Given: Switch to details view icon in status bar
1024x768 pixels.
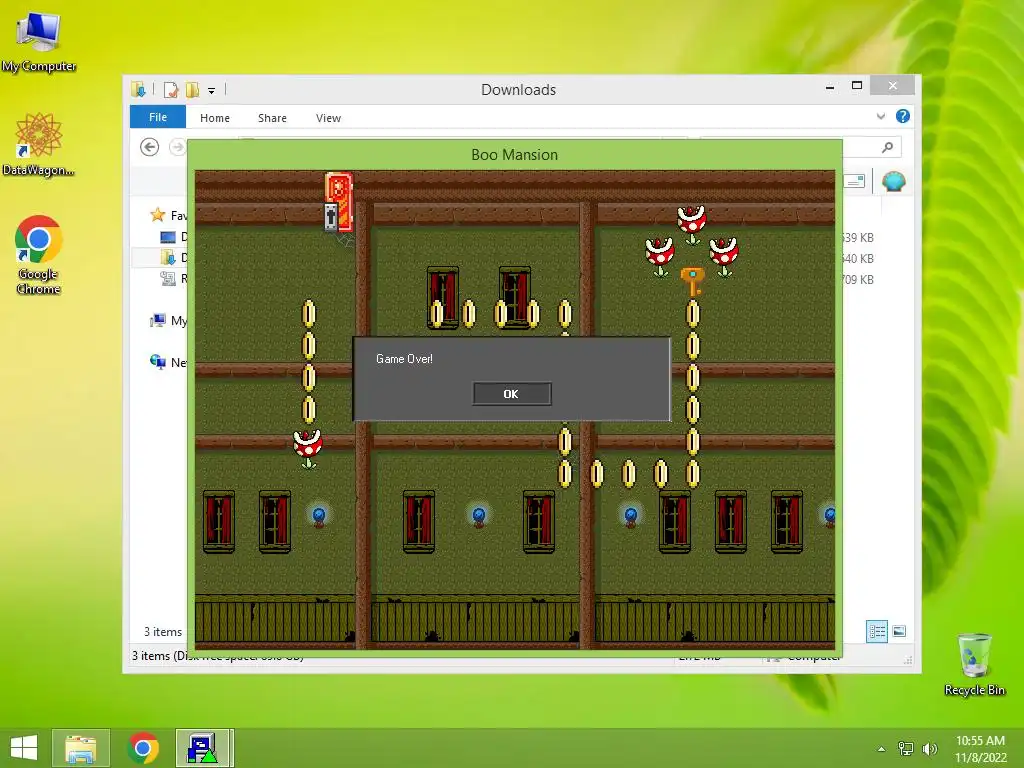Looking at the screenshot, I should (877, 632).
